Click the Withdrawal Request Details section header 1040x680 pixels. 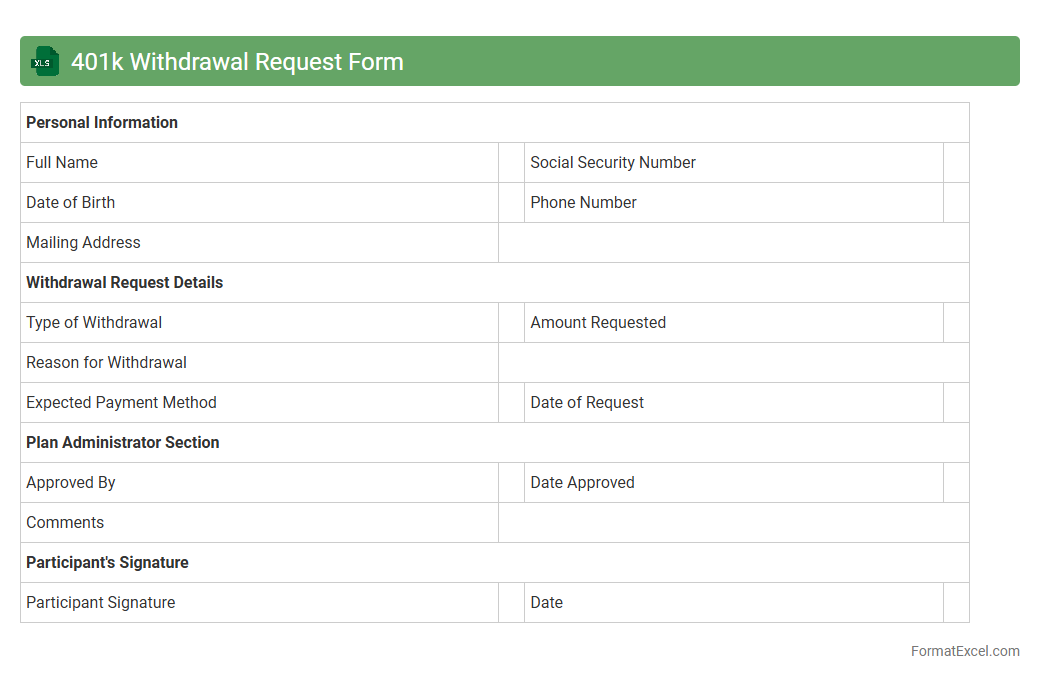125,283
